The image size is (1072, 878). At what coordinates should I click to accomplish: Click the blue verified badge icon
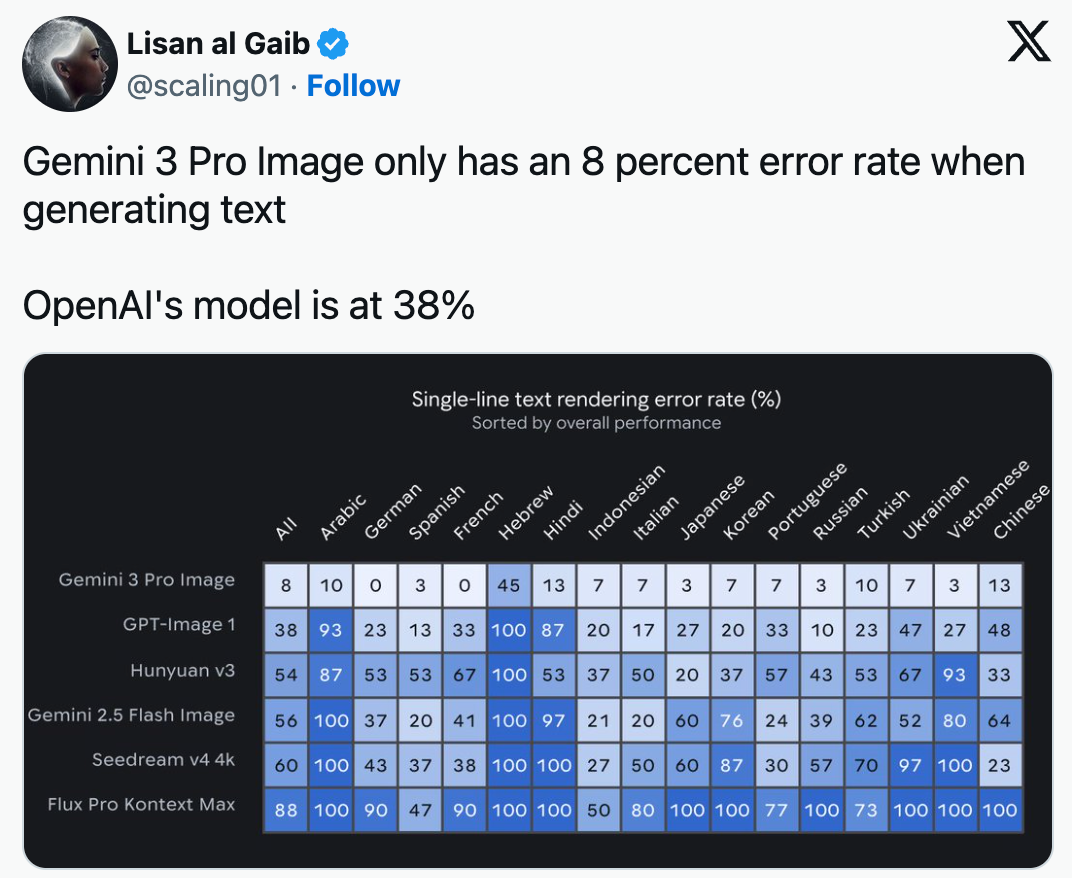point(333,44)
